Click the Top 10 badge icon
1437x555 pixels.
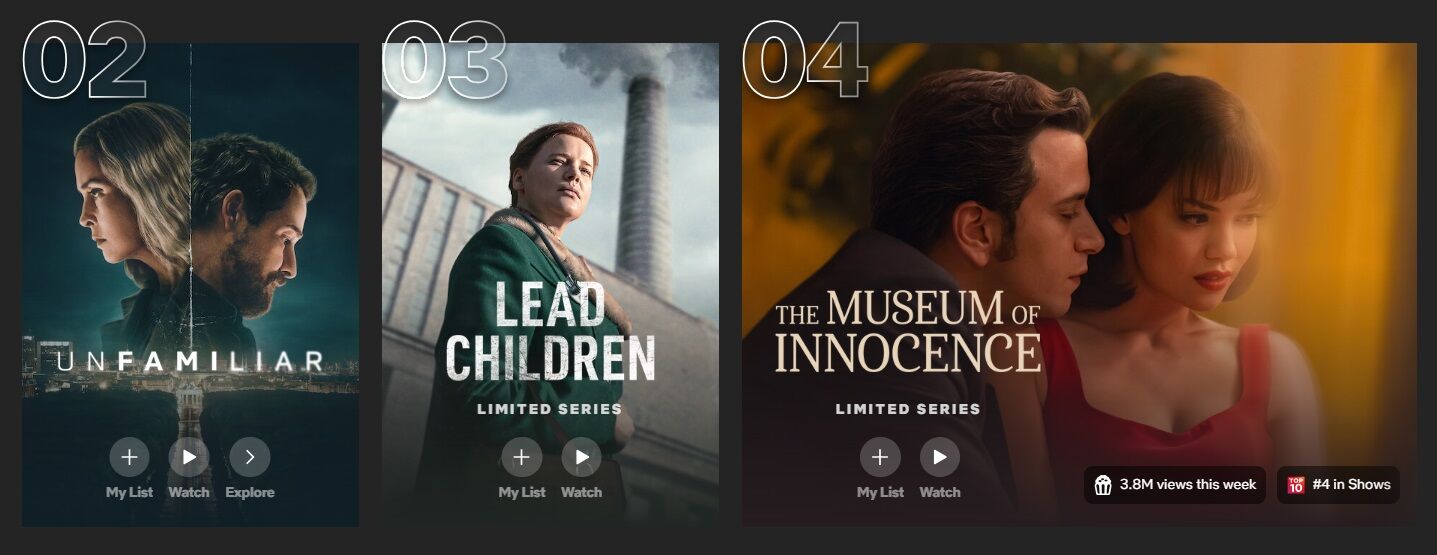tap(1296, 485)
